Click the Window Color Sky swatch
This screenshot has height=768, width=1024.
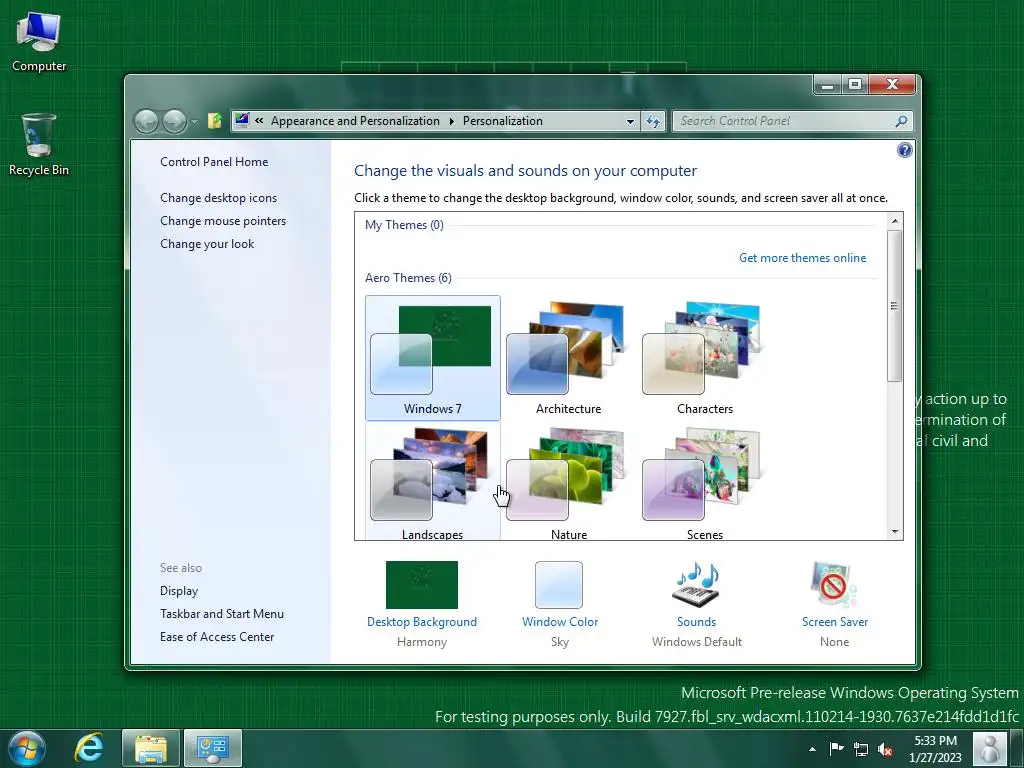point(559,585)
